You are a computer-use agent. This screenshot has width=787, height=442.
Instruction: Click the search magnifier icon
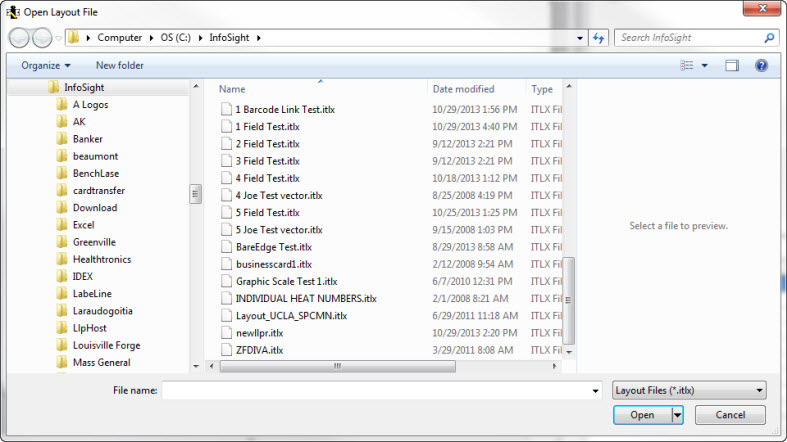point(769,38)
